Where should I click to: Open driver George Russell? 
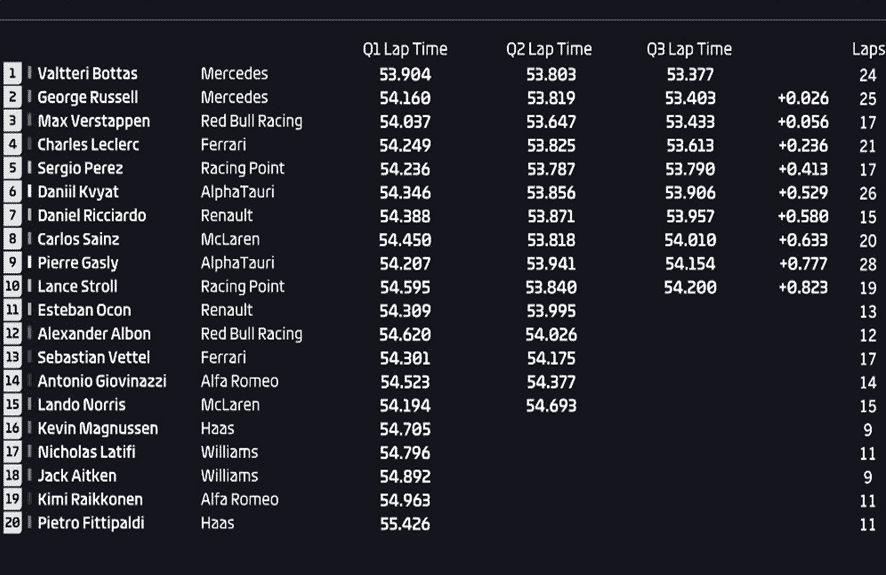[x=88, y=97]
